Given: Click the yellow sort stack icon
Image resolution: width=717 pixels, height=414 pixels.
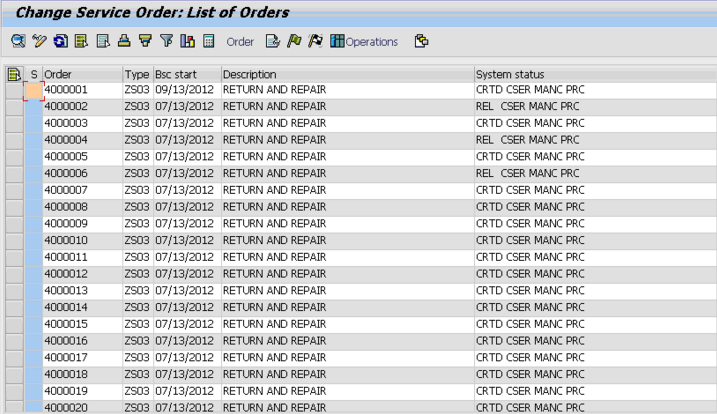Looking at the screenshot, I should tap(124, 41).
